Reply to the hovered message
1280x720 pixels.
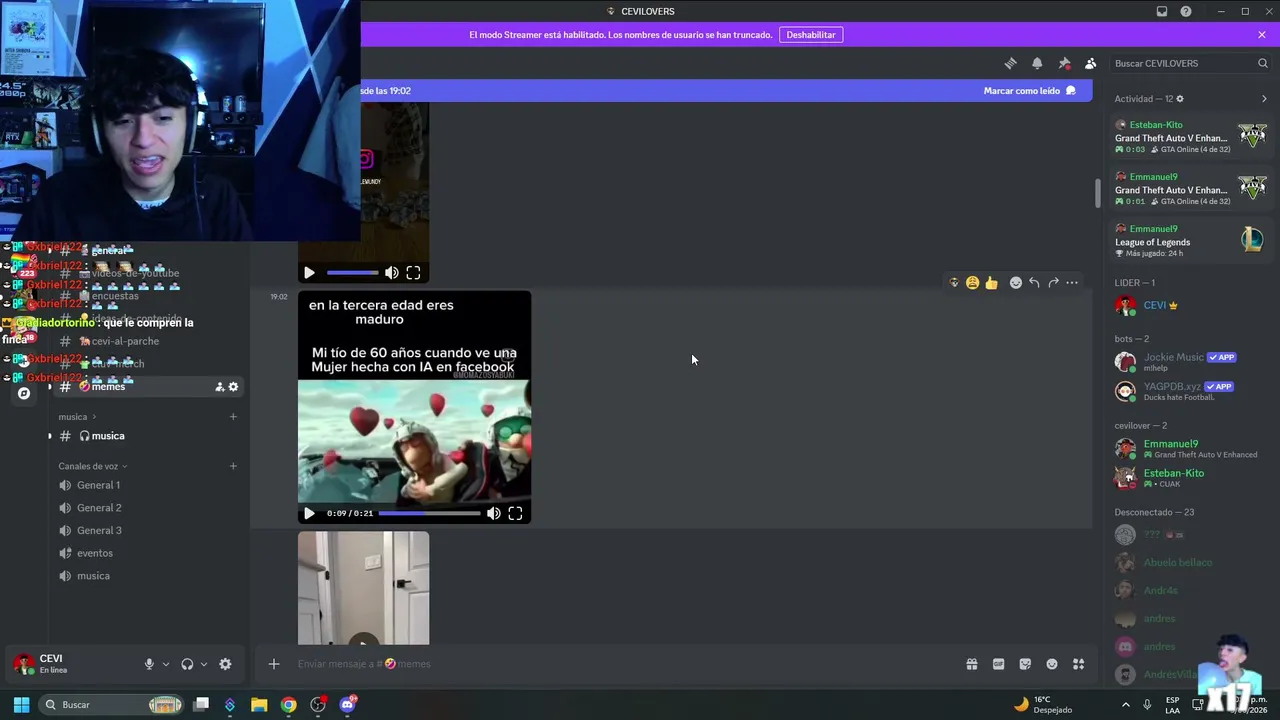coord(1034,283)
